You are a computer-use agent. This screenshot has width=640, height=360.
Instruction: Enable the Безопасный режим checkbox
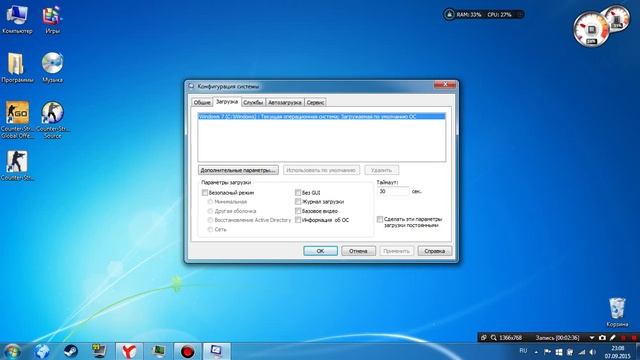[x=205, y=192]
